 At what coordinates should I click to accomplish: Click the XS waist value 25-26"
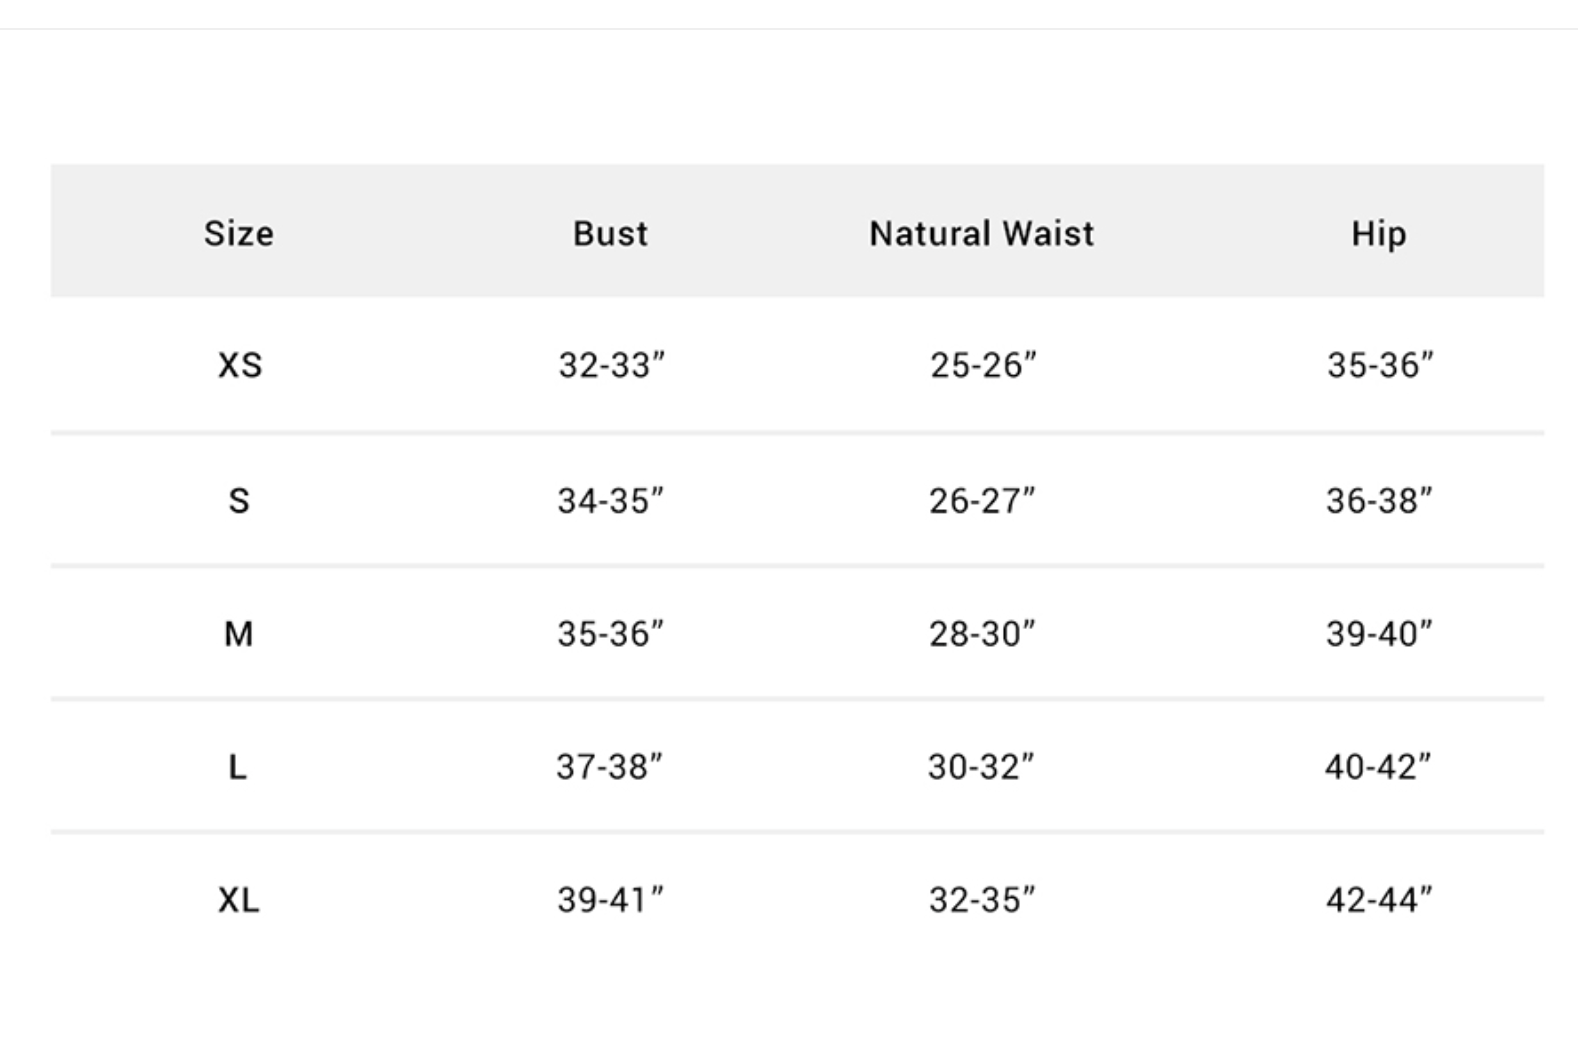(x=983, y=365)
